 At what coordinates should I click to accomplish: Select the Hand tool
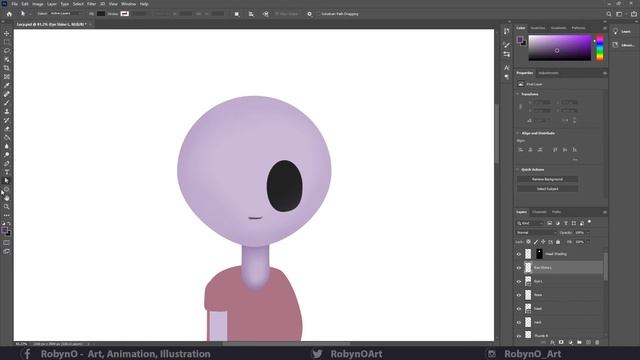click(7, 198)
